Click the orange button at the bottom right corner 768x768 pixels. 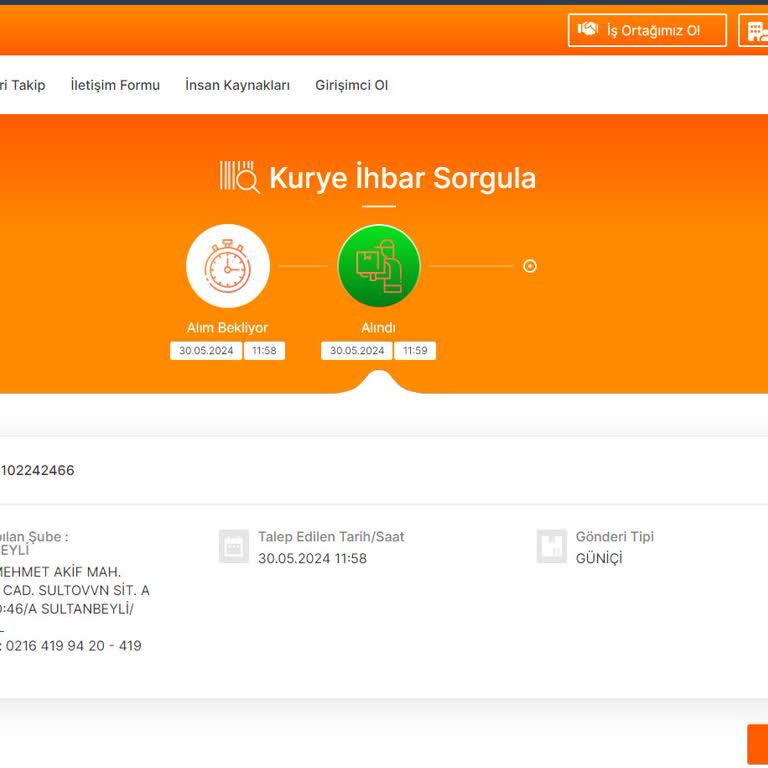coord(757,744)
